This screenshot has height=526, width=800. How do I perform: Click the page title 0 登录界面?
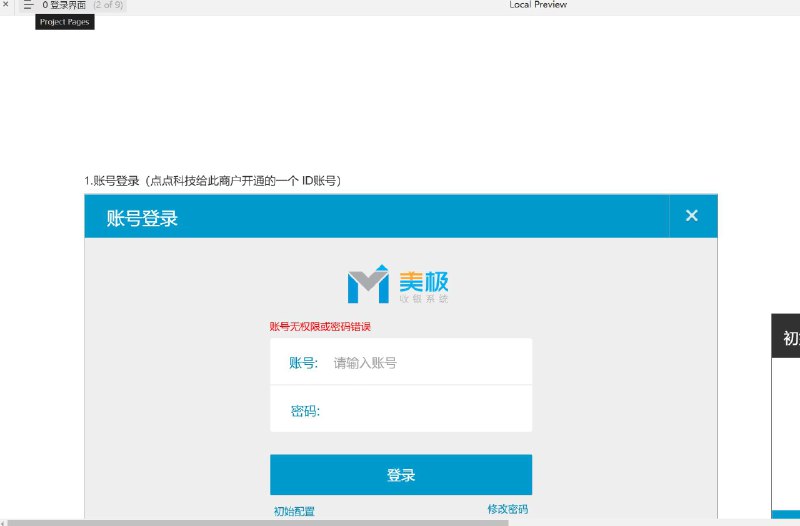tap(64, 5)
